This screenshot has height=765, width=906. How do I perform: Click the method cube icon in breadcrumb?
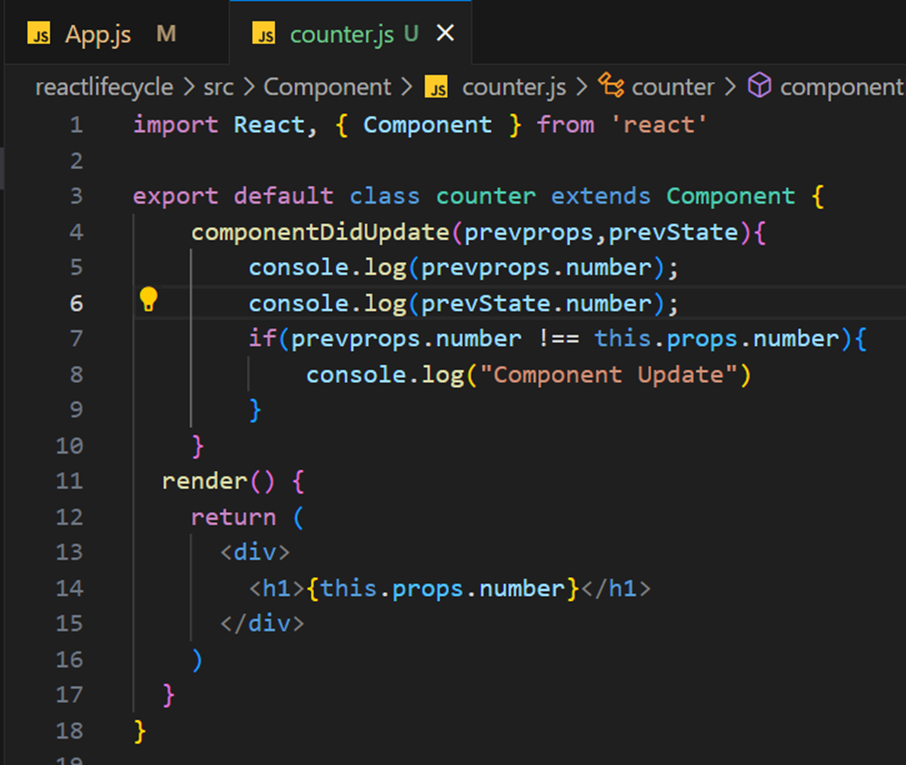click(x=759, y=86)
